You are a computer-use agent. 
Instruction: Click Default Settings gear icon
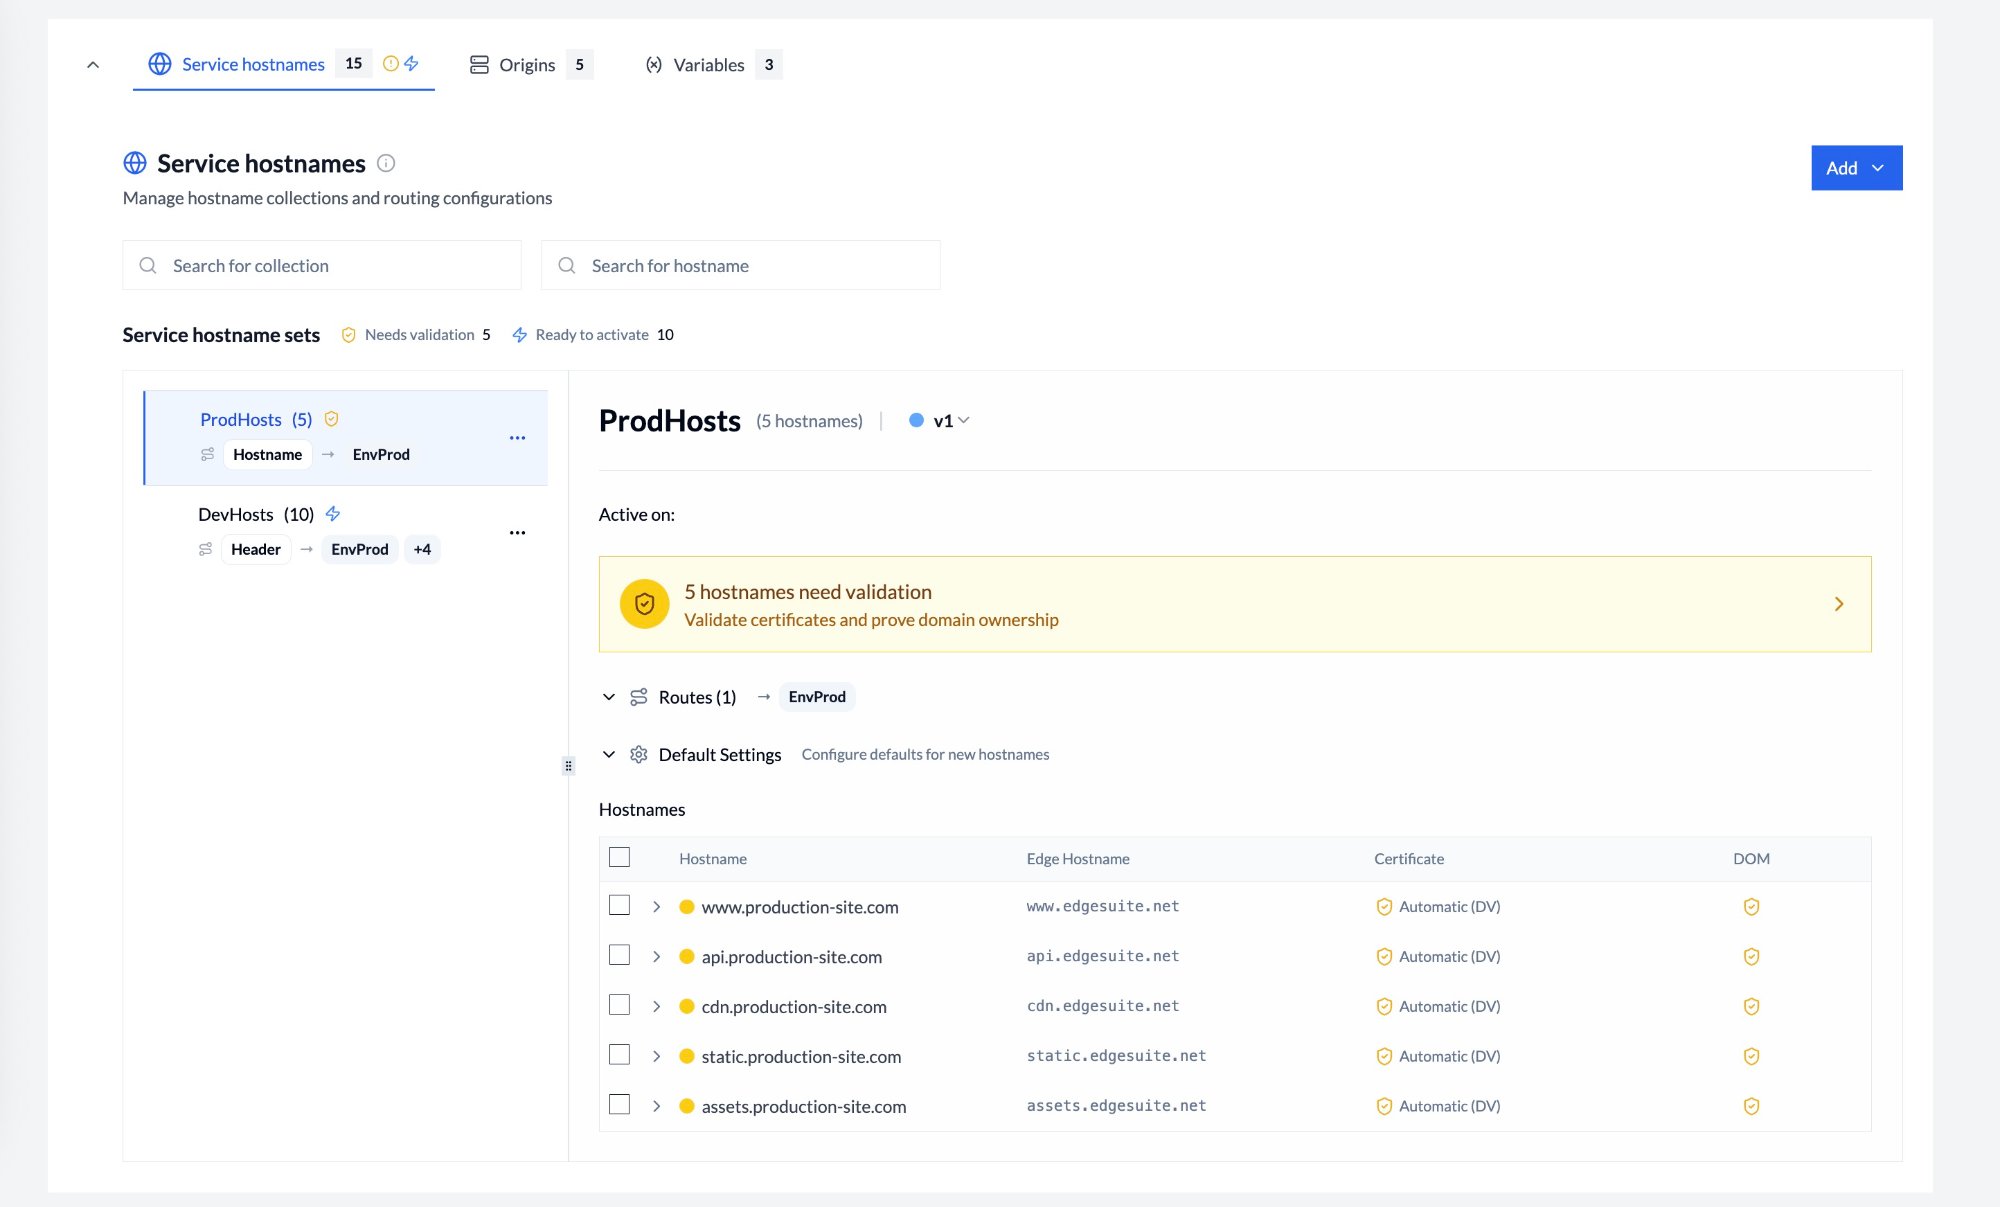639,755
